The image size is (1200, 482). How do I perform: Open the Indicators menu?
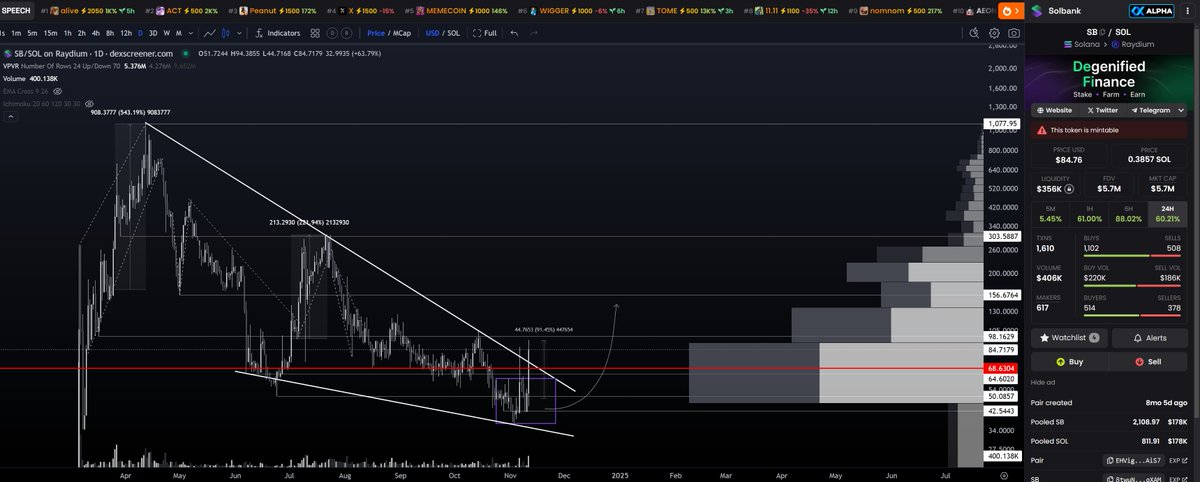pos(278,33)
